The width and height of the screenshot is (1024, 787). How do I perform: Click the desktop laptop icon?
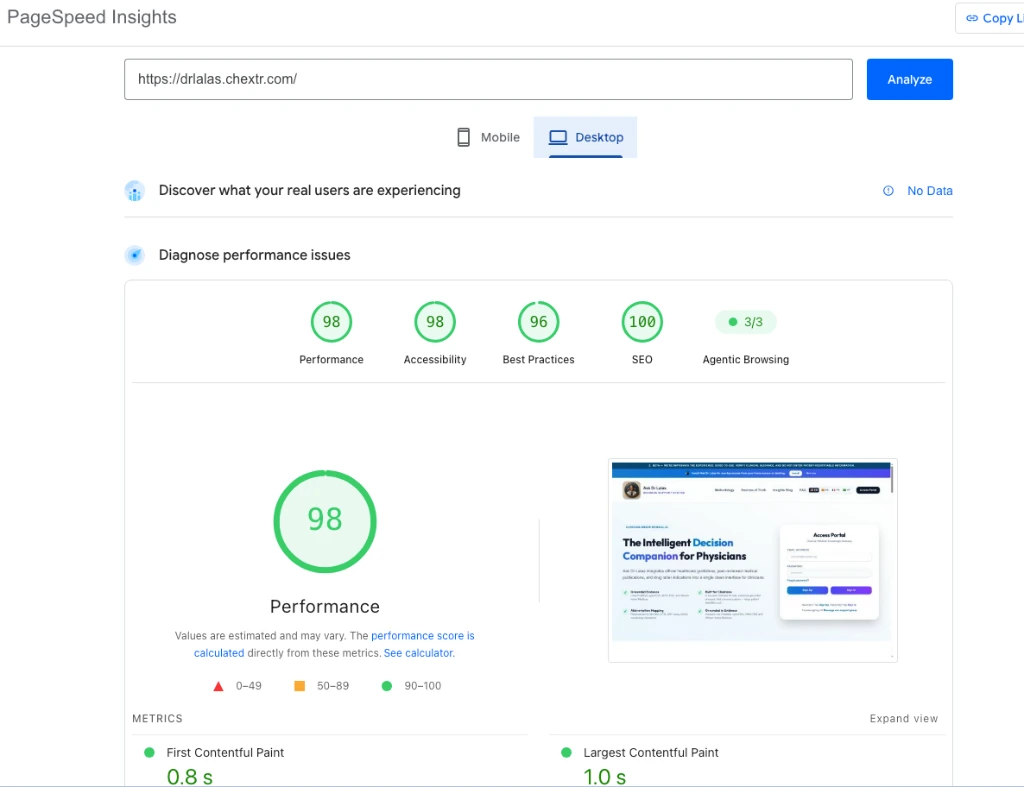pyautogui.click(x=558, y=137)
